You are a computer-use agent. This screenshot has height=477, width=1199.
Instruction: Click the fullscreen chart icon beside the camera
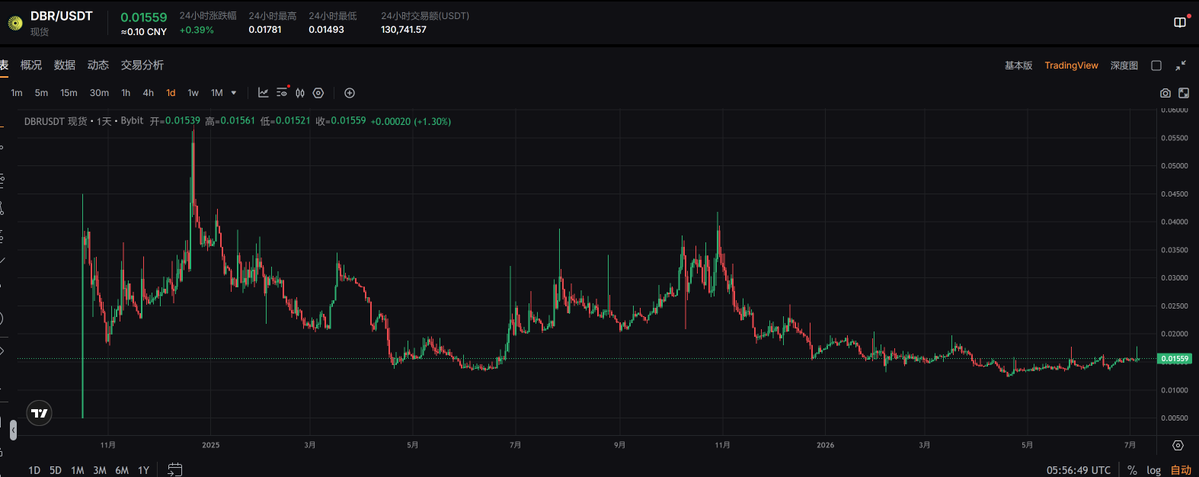1184,93
